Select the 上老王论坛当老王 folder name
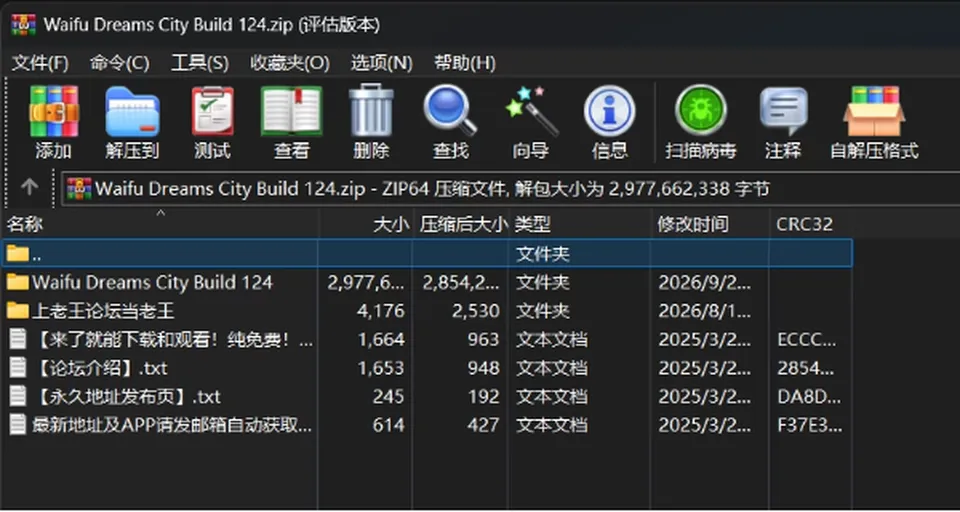Screen dimensions: 960x512 [103, 311]
